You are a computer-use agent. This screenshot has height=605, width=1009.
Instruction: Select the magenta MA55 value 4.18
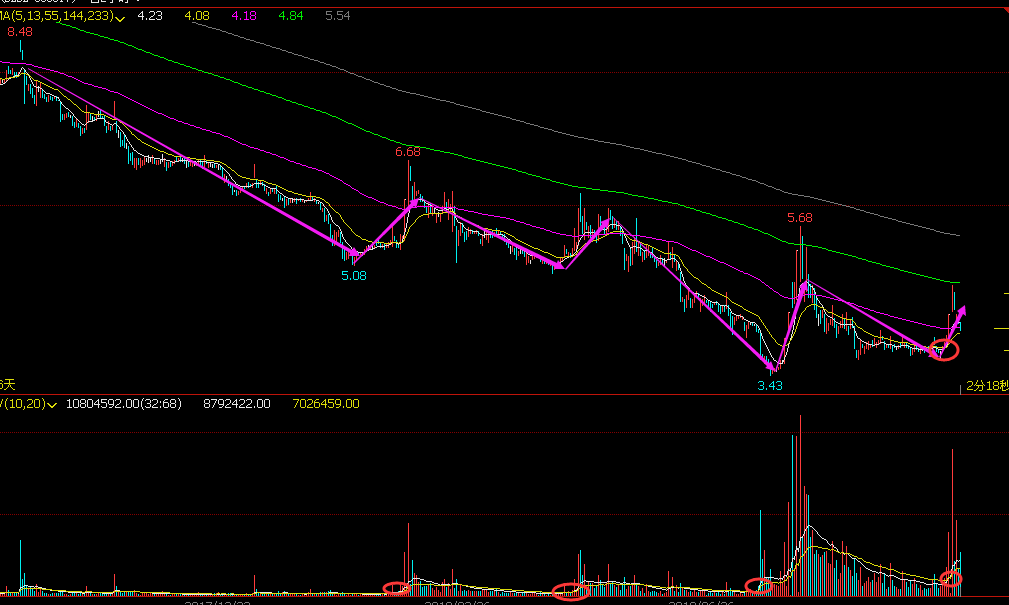[244, 15]
